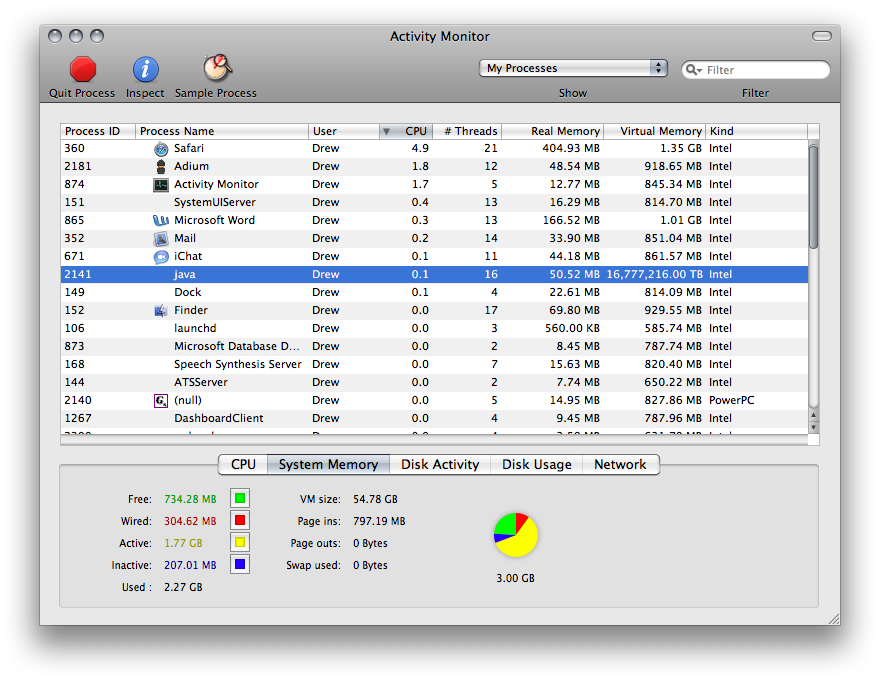Open the Inspect info icon
The height and width of the screenshot is (680, 880).
pos(145,70)
